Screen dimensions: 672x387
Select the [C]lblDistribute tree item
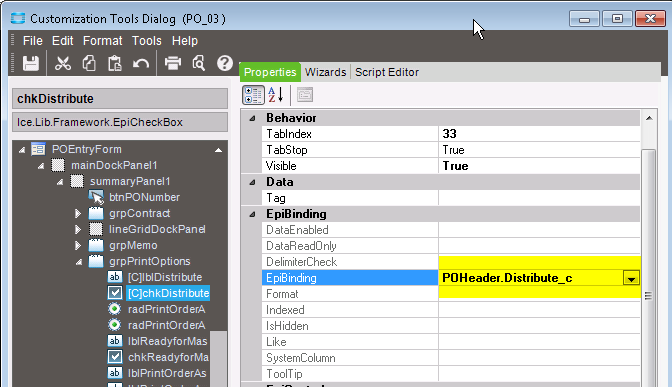pyautogui.click(x=165, y=277)
